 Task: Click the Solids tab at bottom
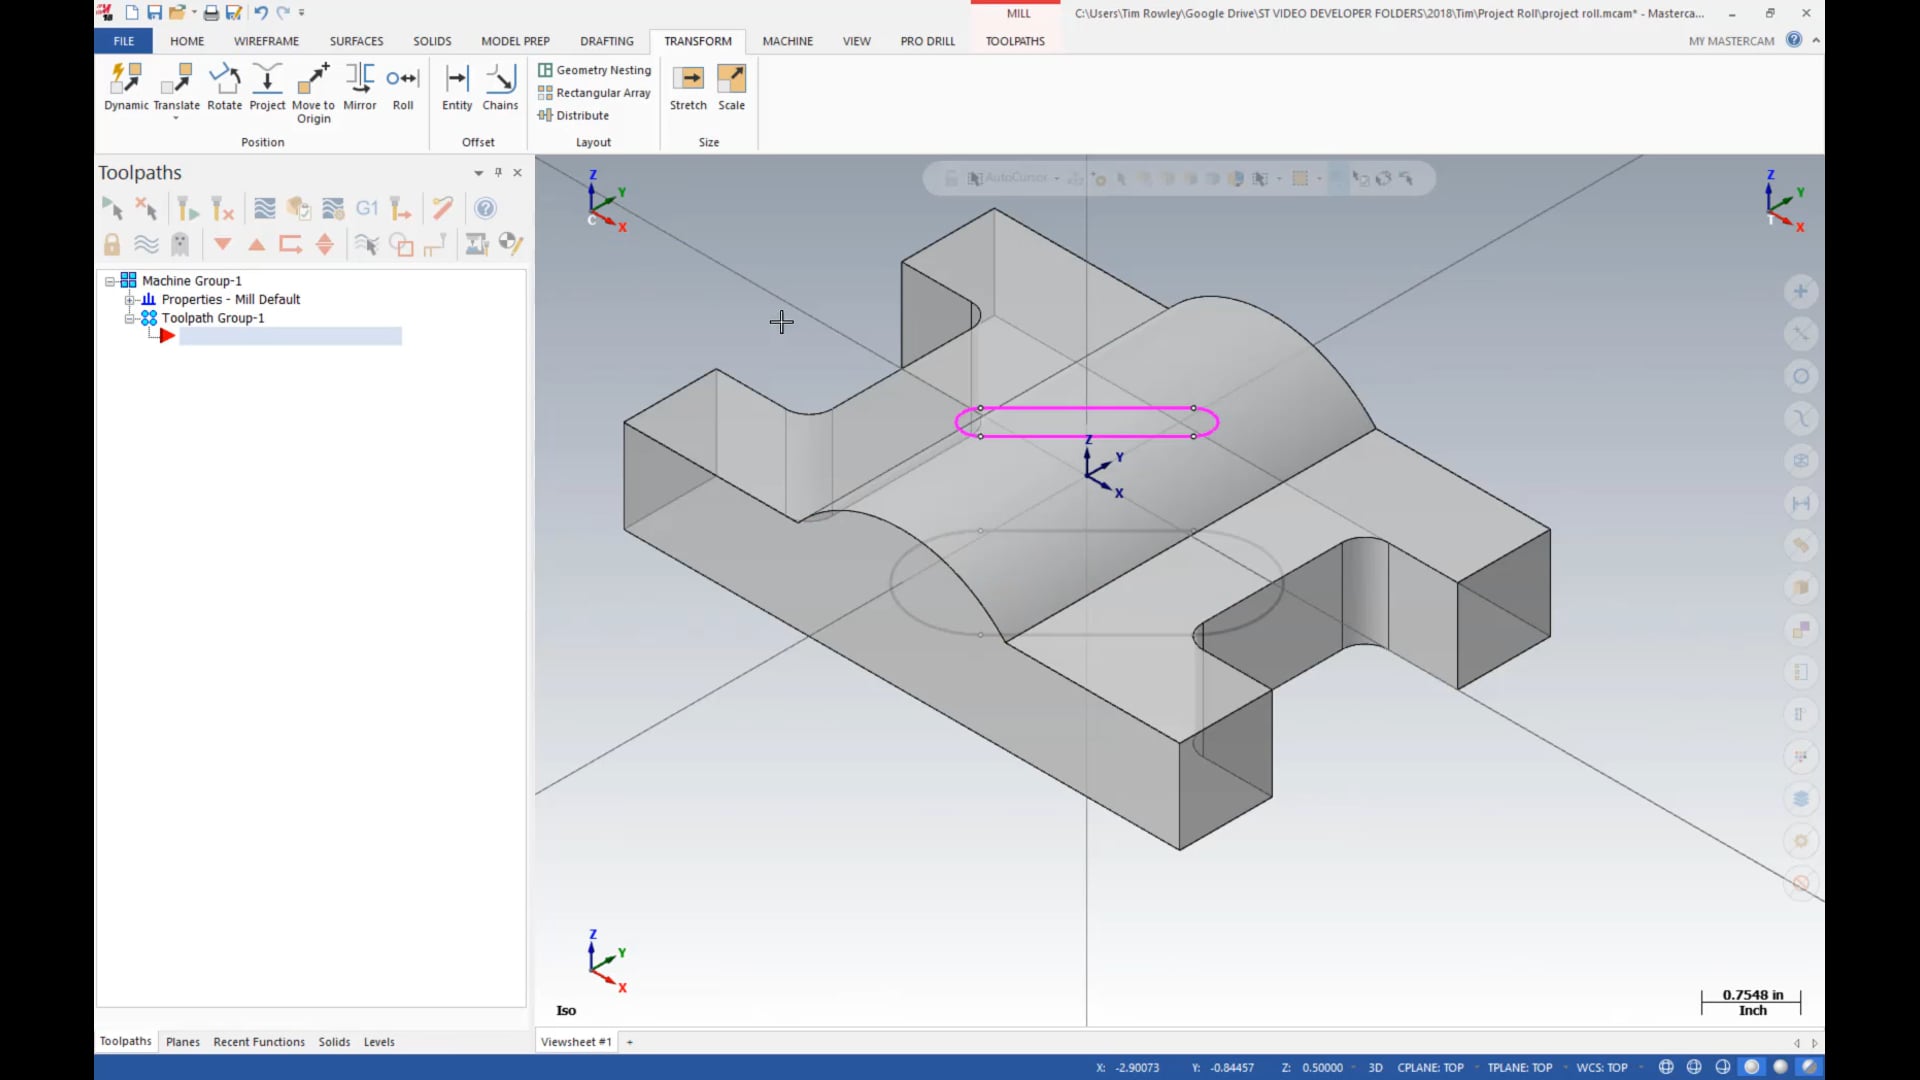(334, 1042)
